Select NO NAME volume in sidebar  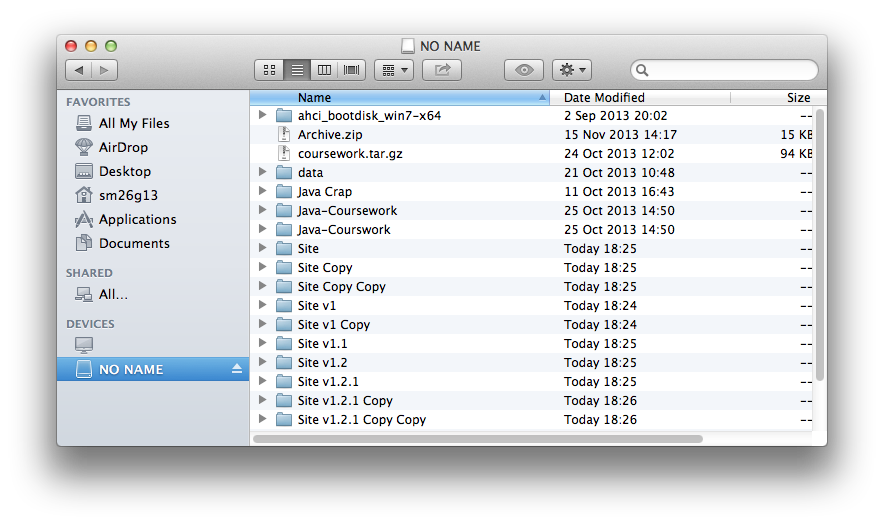coord(153,369)
